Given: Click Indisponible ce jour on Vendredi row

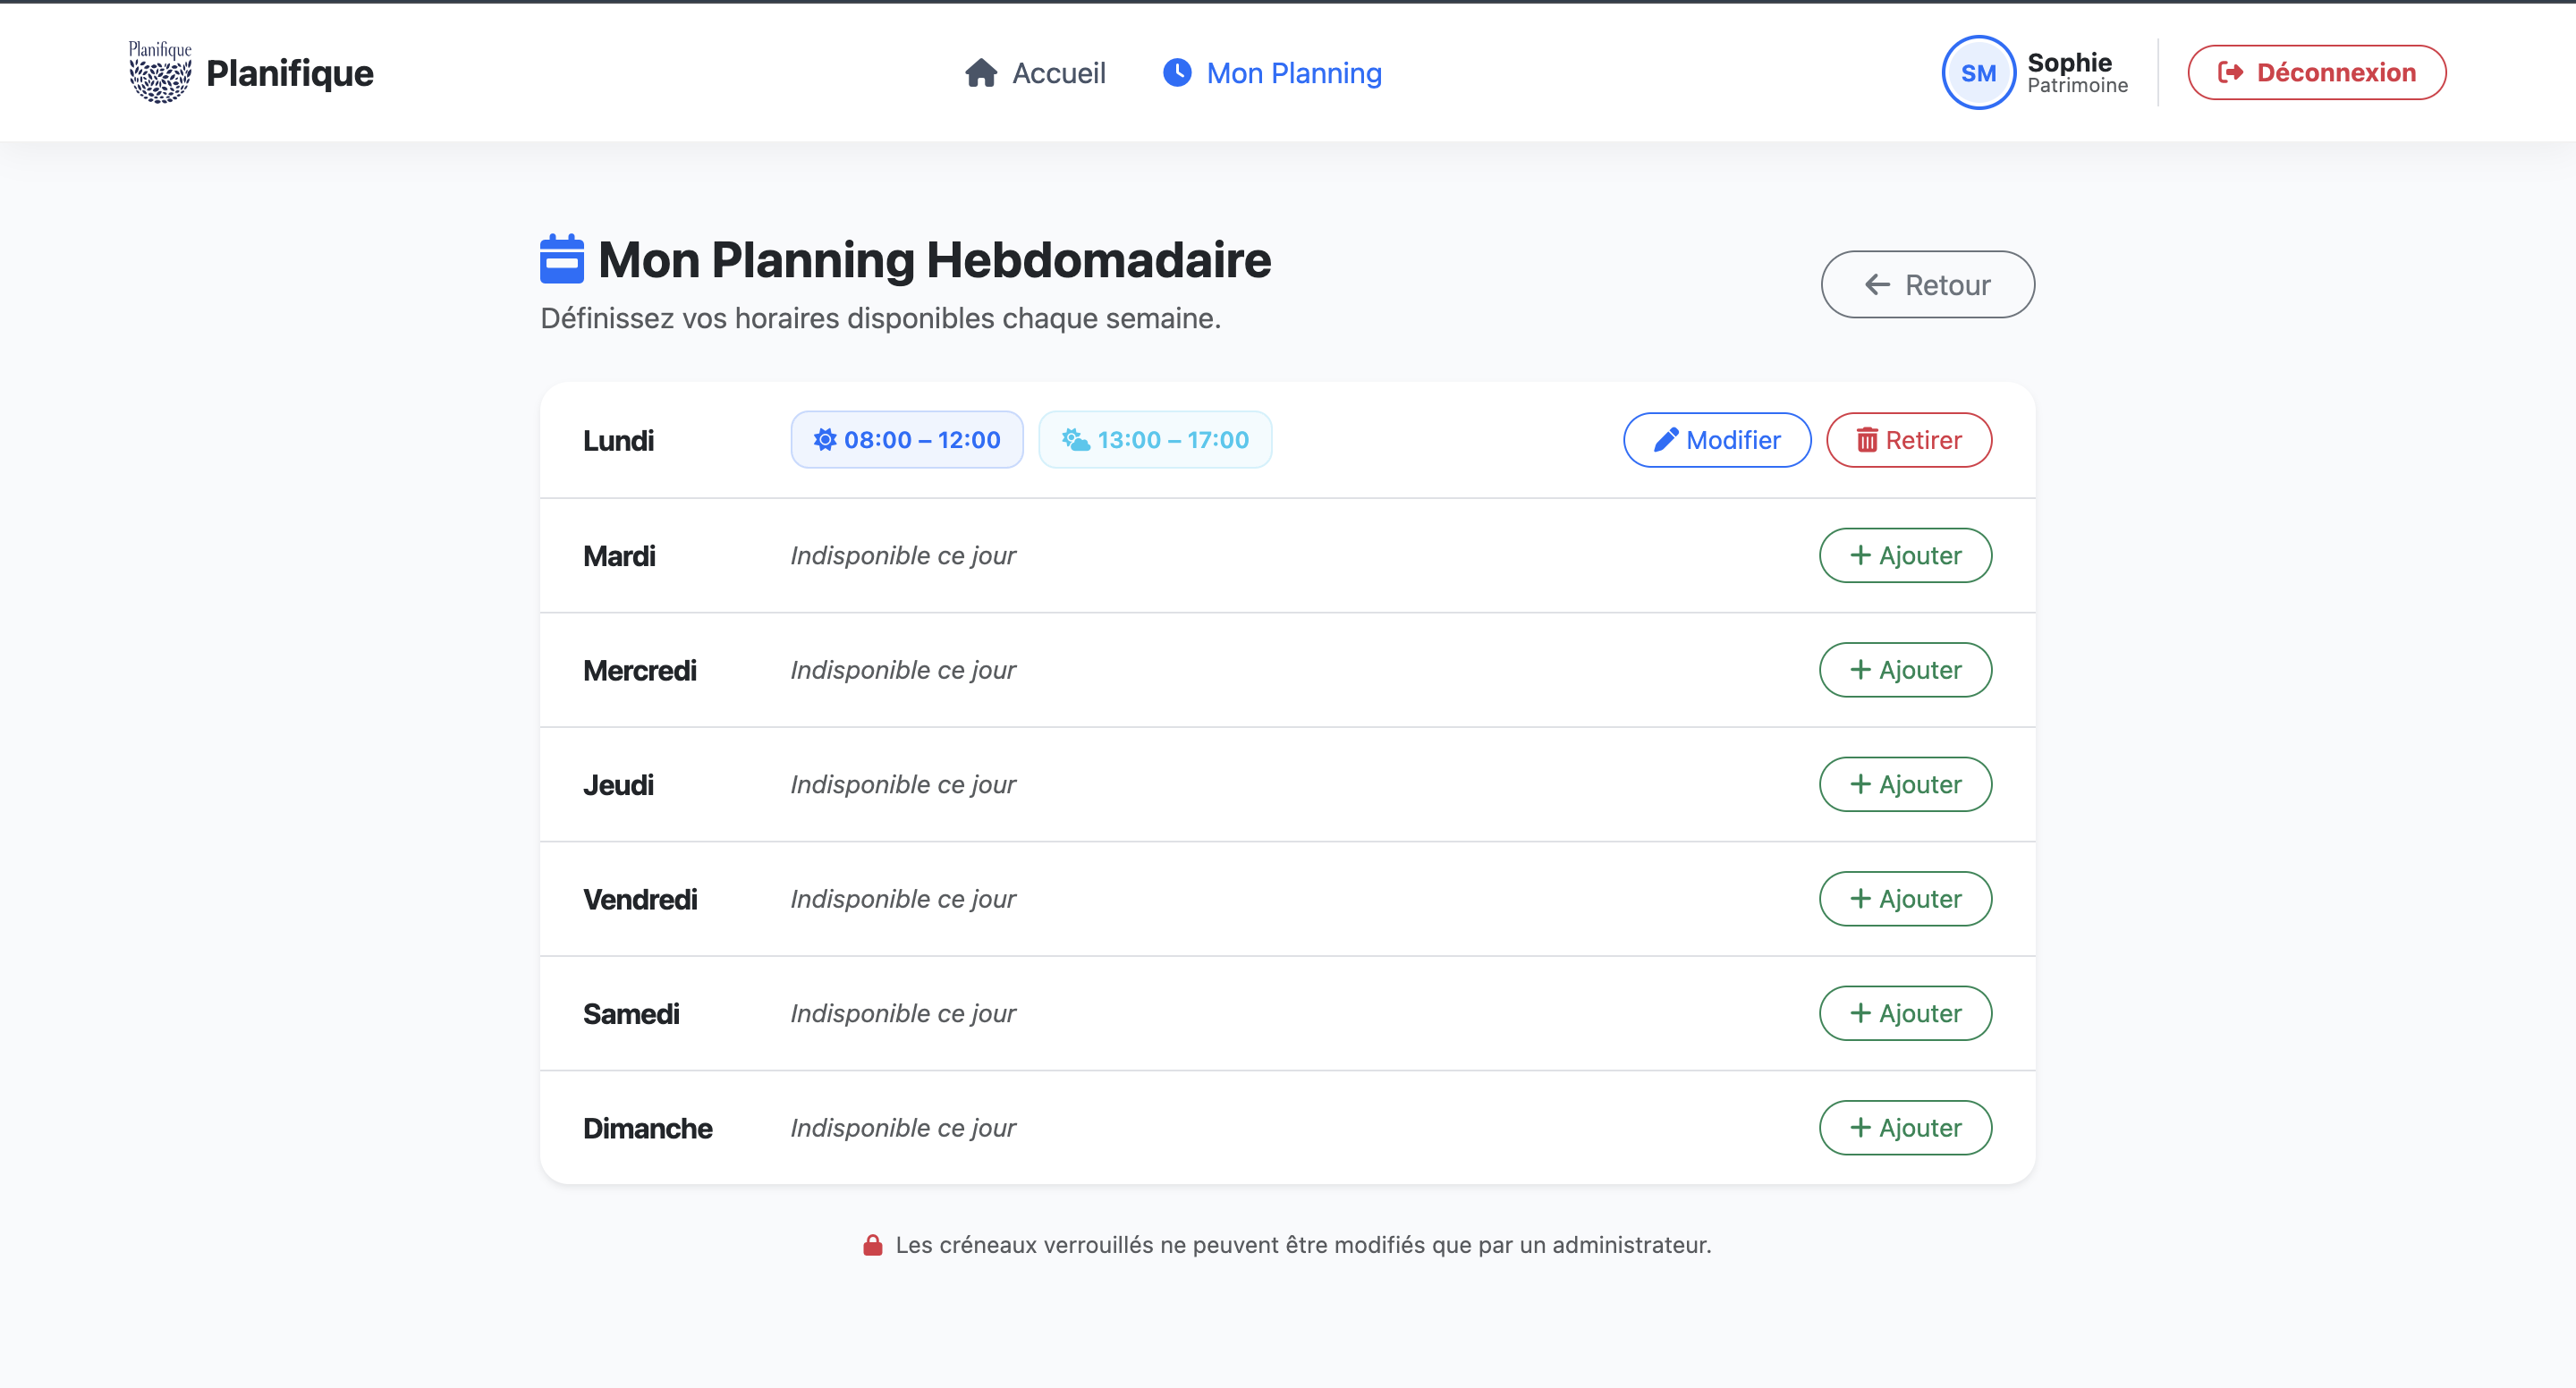Looking at the screenshot, I should 903,899.
